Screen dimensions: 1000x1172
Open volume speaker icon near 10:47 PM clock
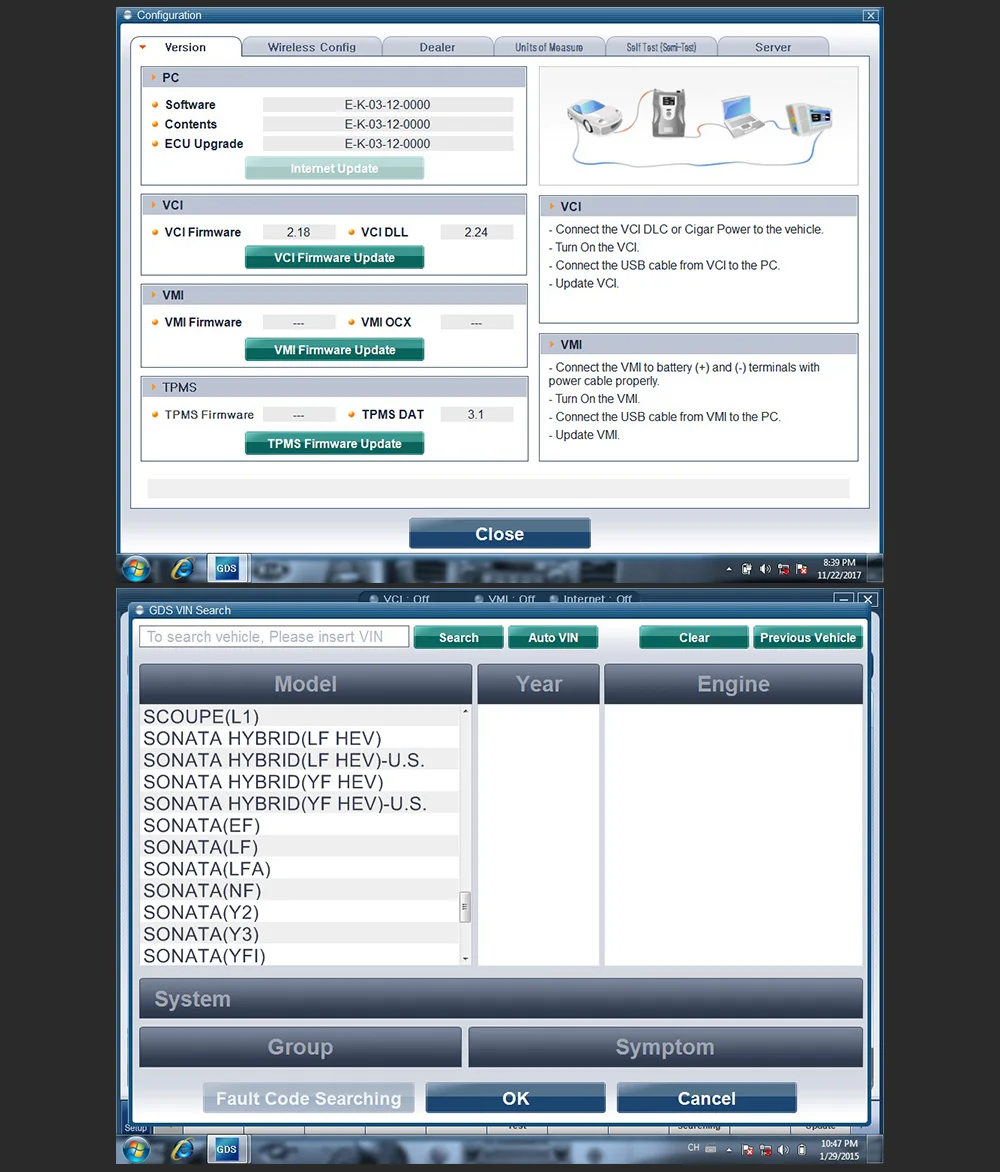[783, 1150]
